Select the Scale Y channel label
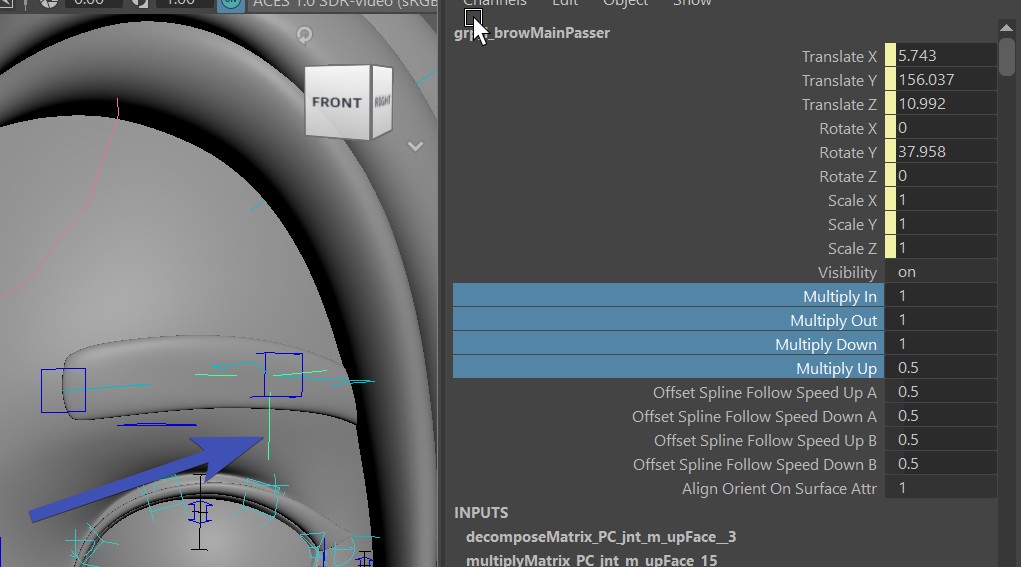Screen dimensions: 1021x567 [852, 225]
